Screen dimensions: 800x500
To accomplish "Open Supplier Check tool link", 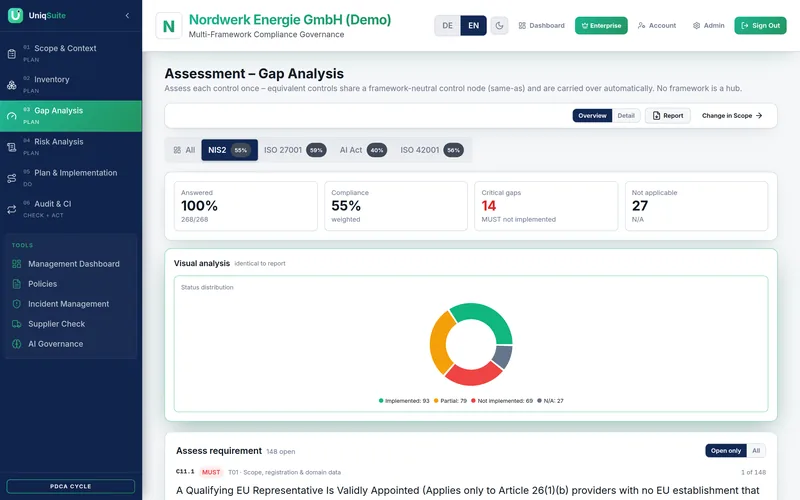I will click(x=71, y=323).
